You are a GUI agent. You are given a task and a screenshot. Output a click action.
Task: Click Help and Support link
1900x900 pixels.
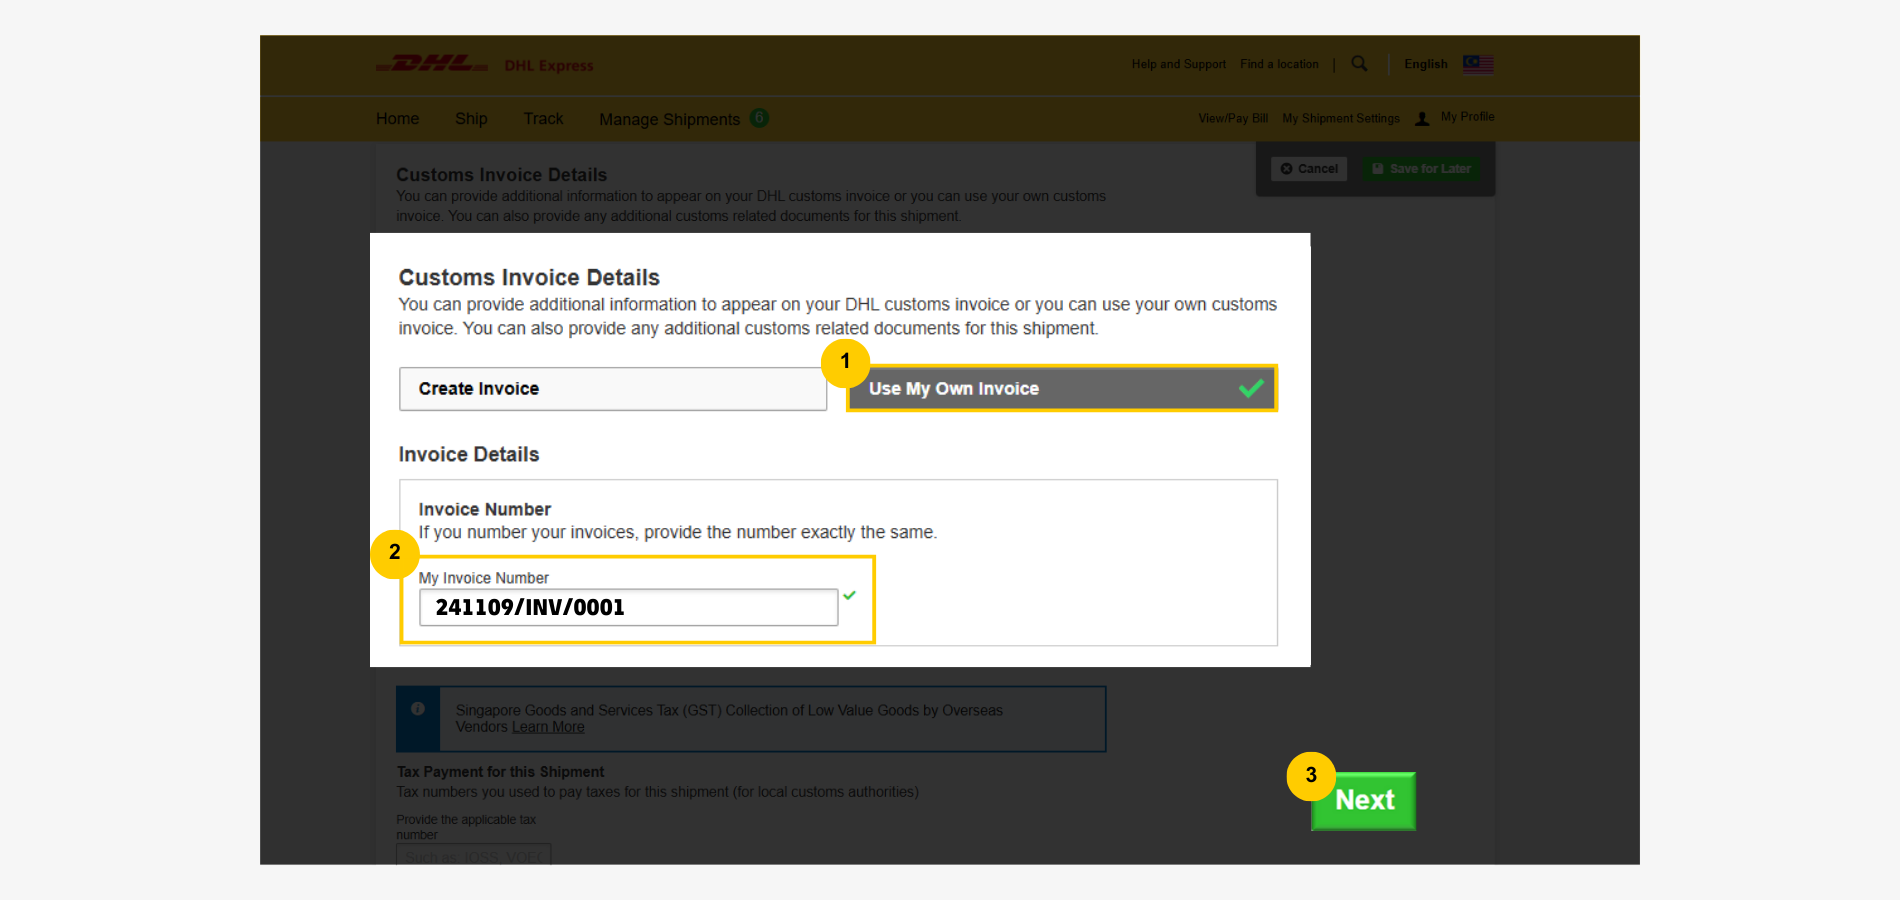(1179, 64)
